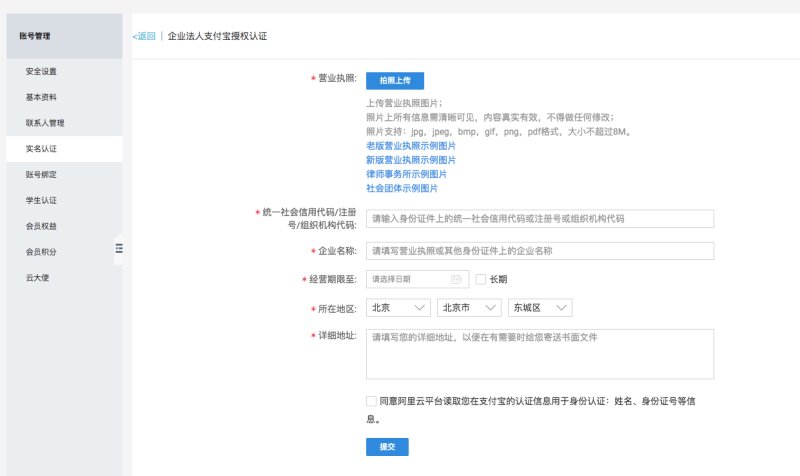Check the 长期 checkbox
Screen dimensions: 800x476
coord(481,279)
